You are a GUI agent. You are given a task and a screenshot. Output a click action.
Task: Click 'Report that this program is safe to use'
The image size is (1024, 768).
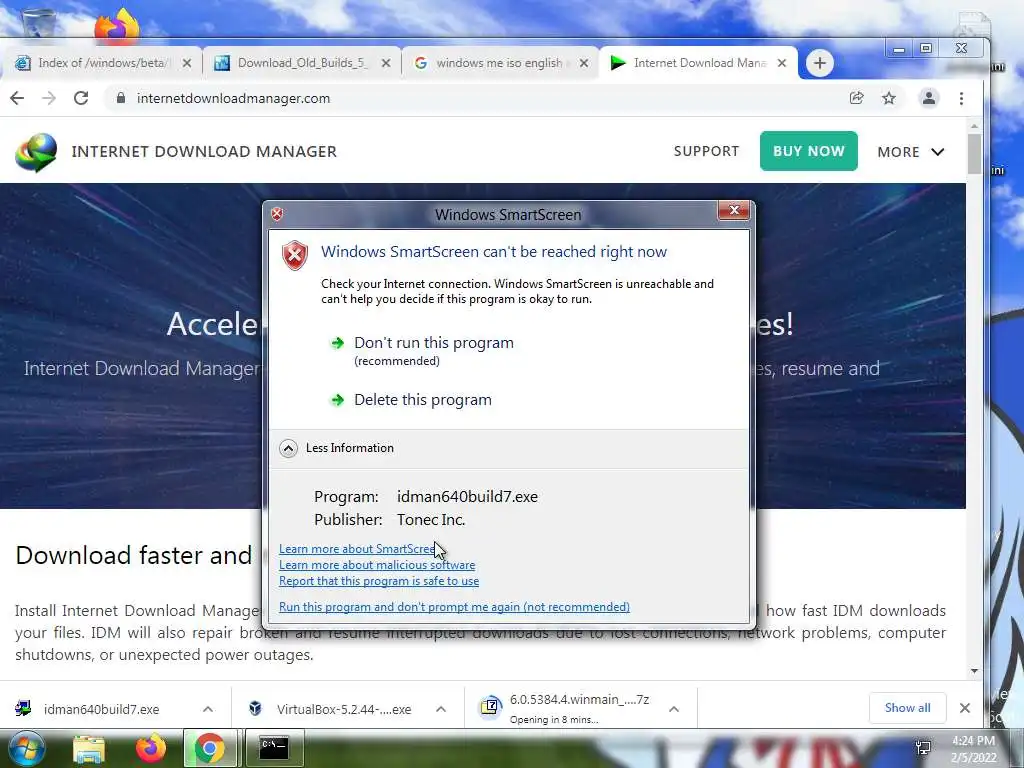(x=379, y=581)
